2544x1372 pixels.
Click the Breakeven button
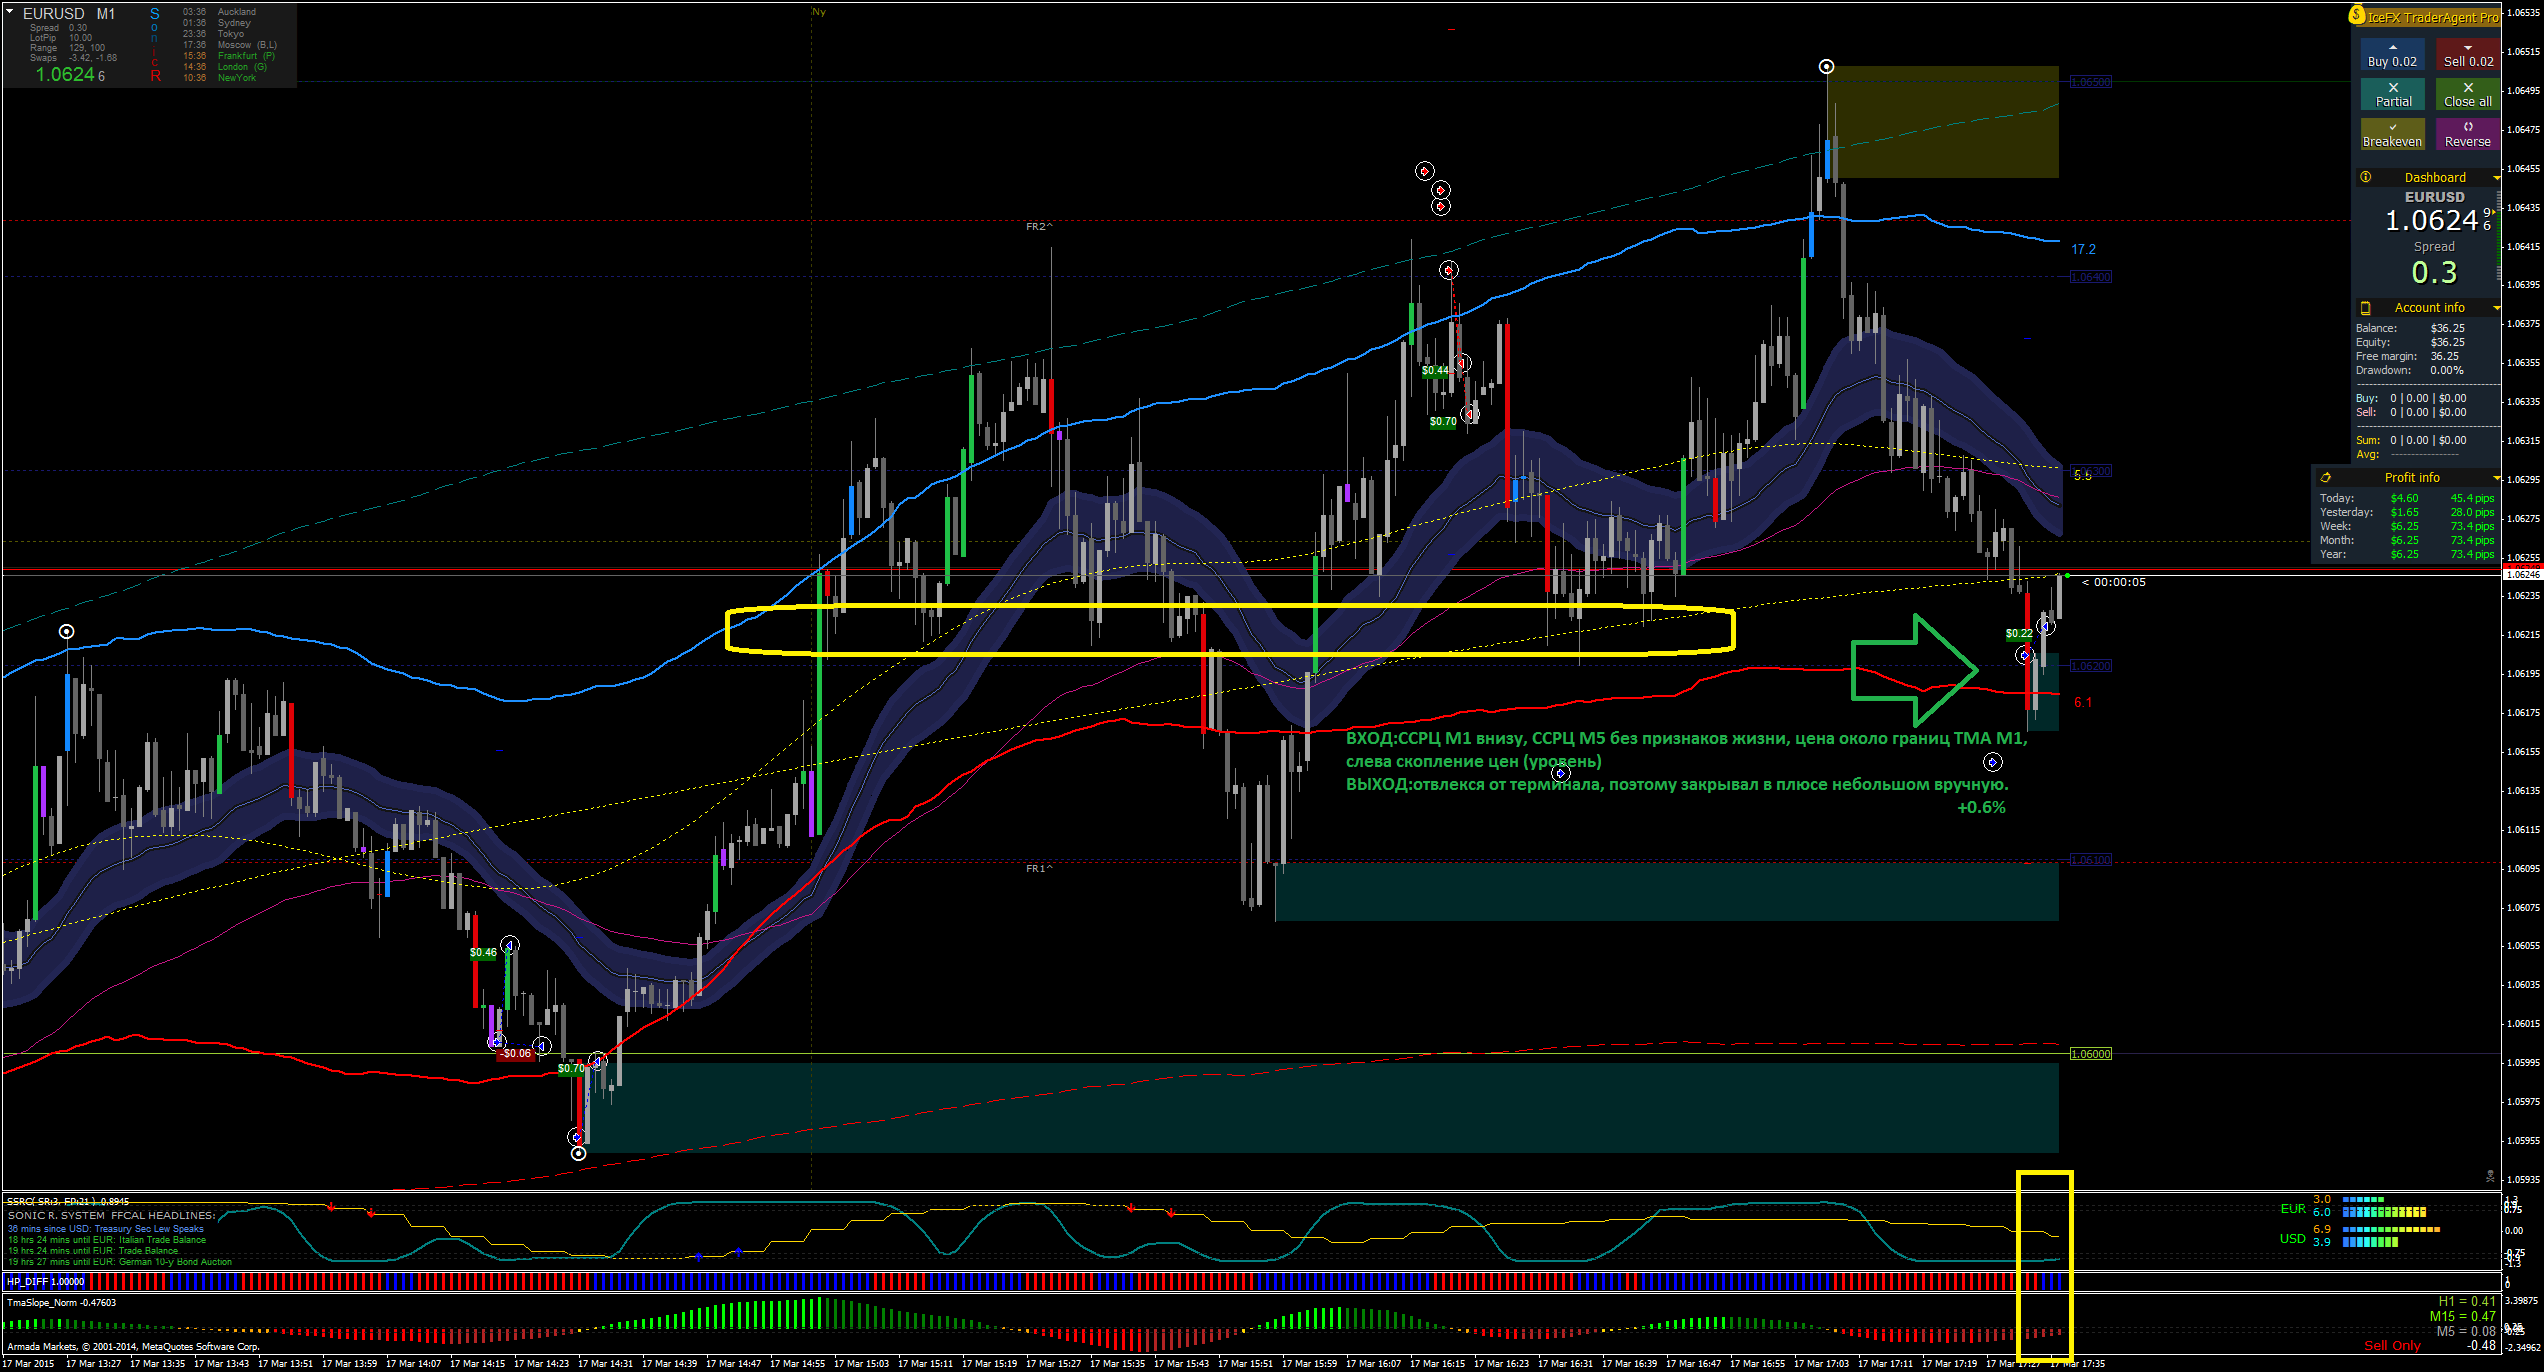[2392, 135]
